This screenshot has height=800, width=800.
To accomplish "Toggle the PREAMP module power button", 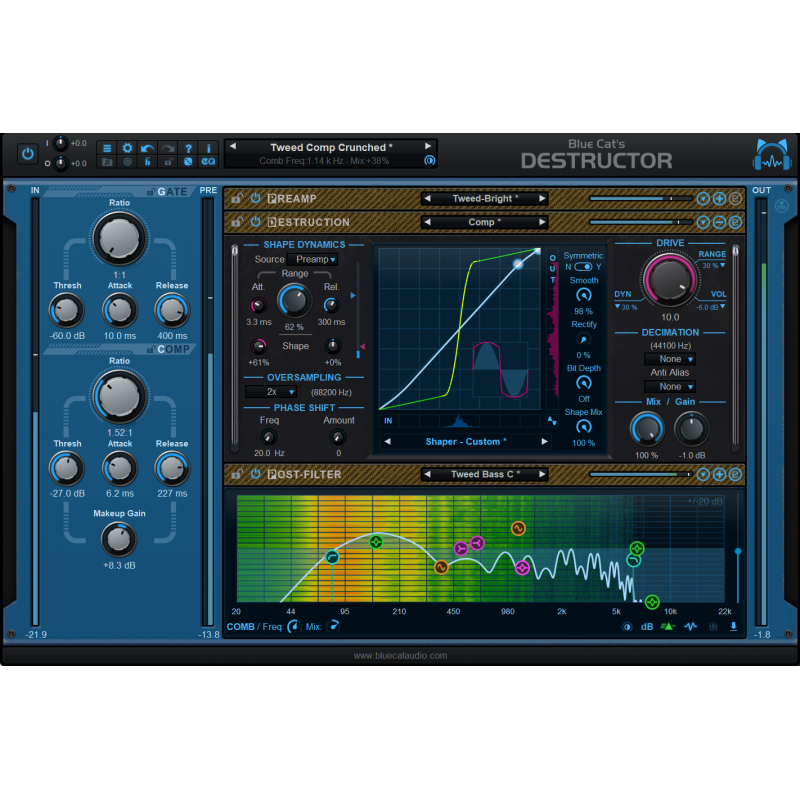I will (255, 198).
